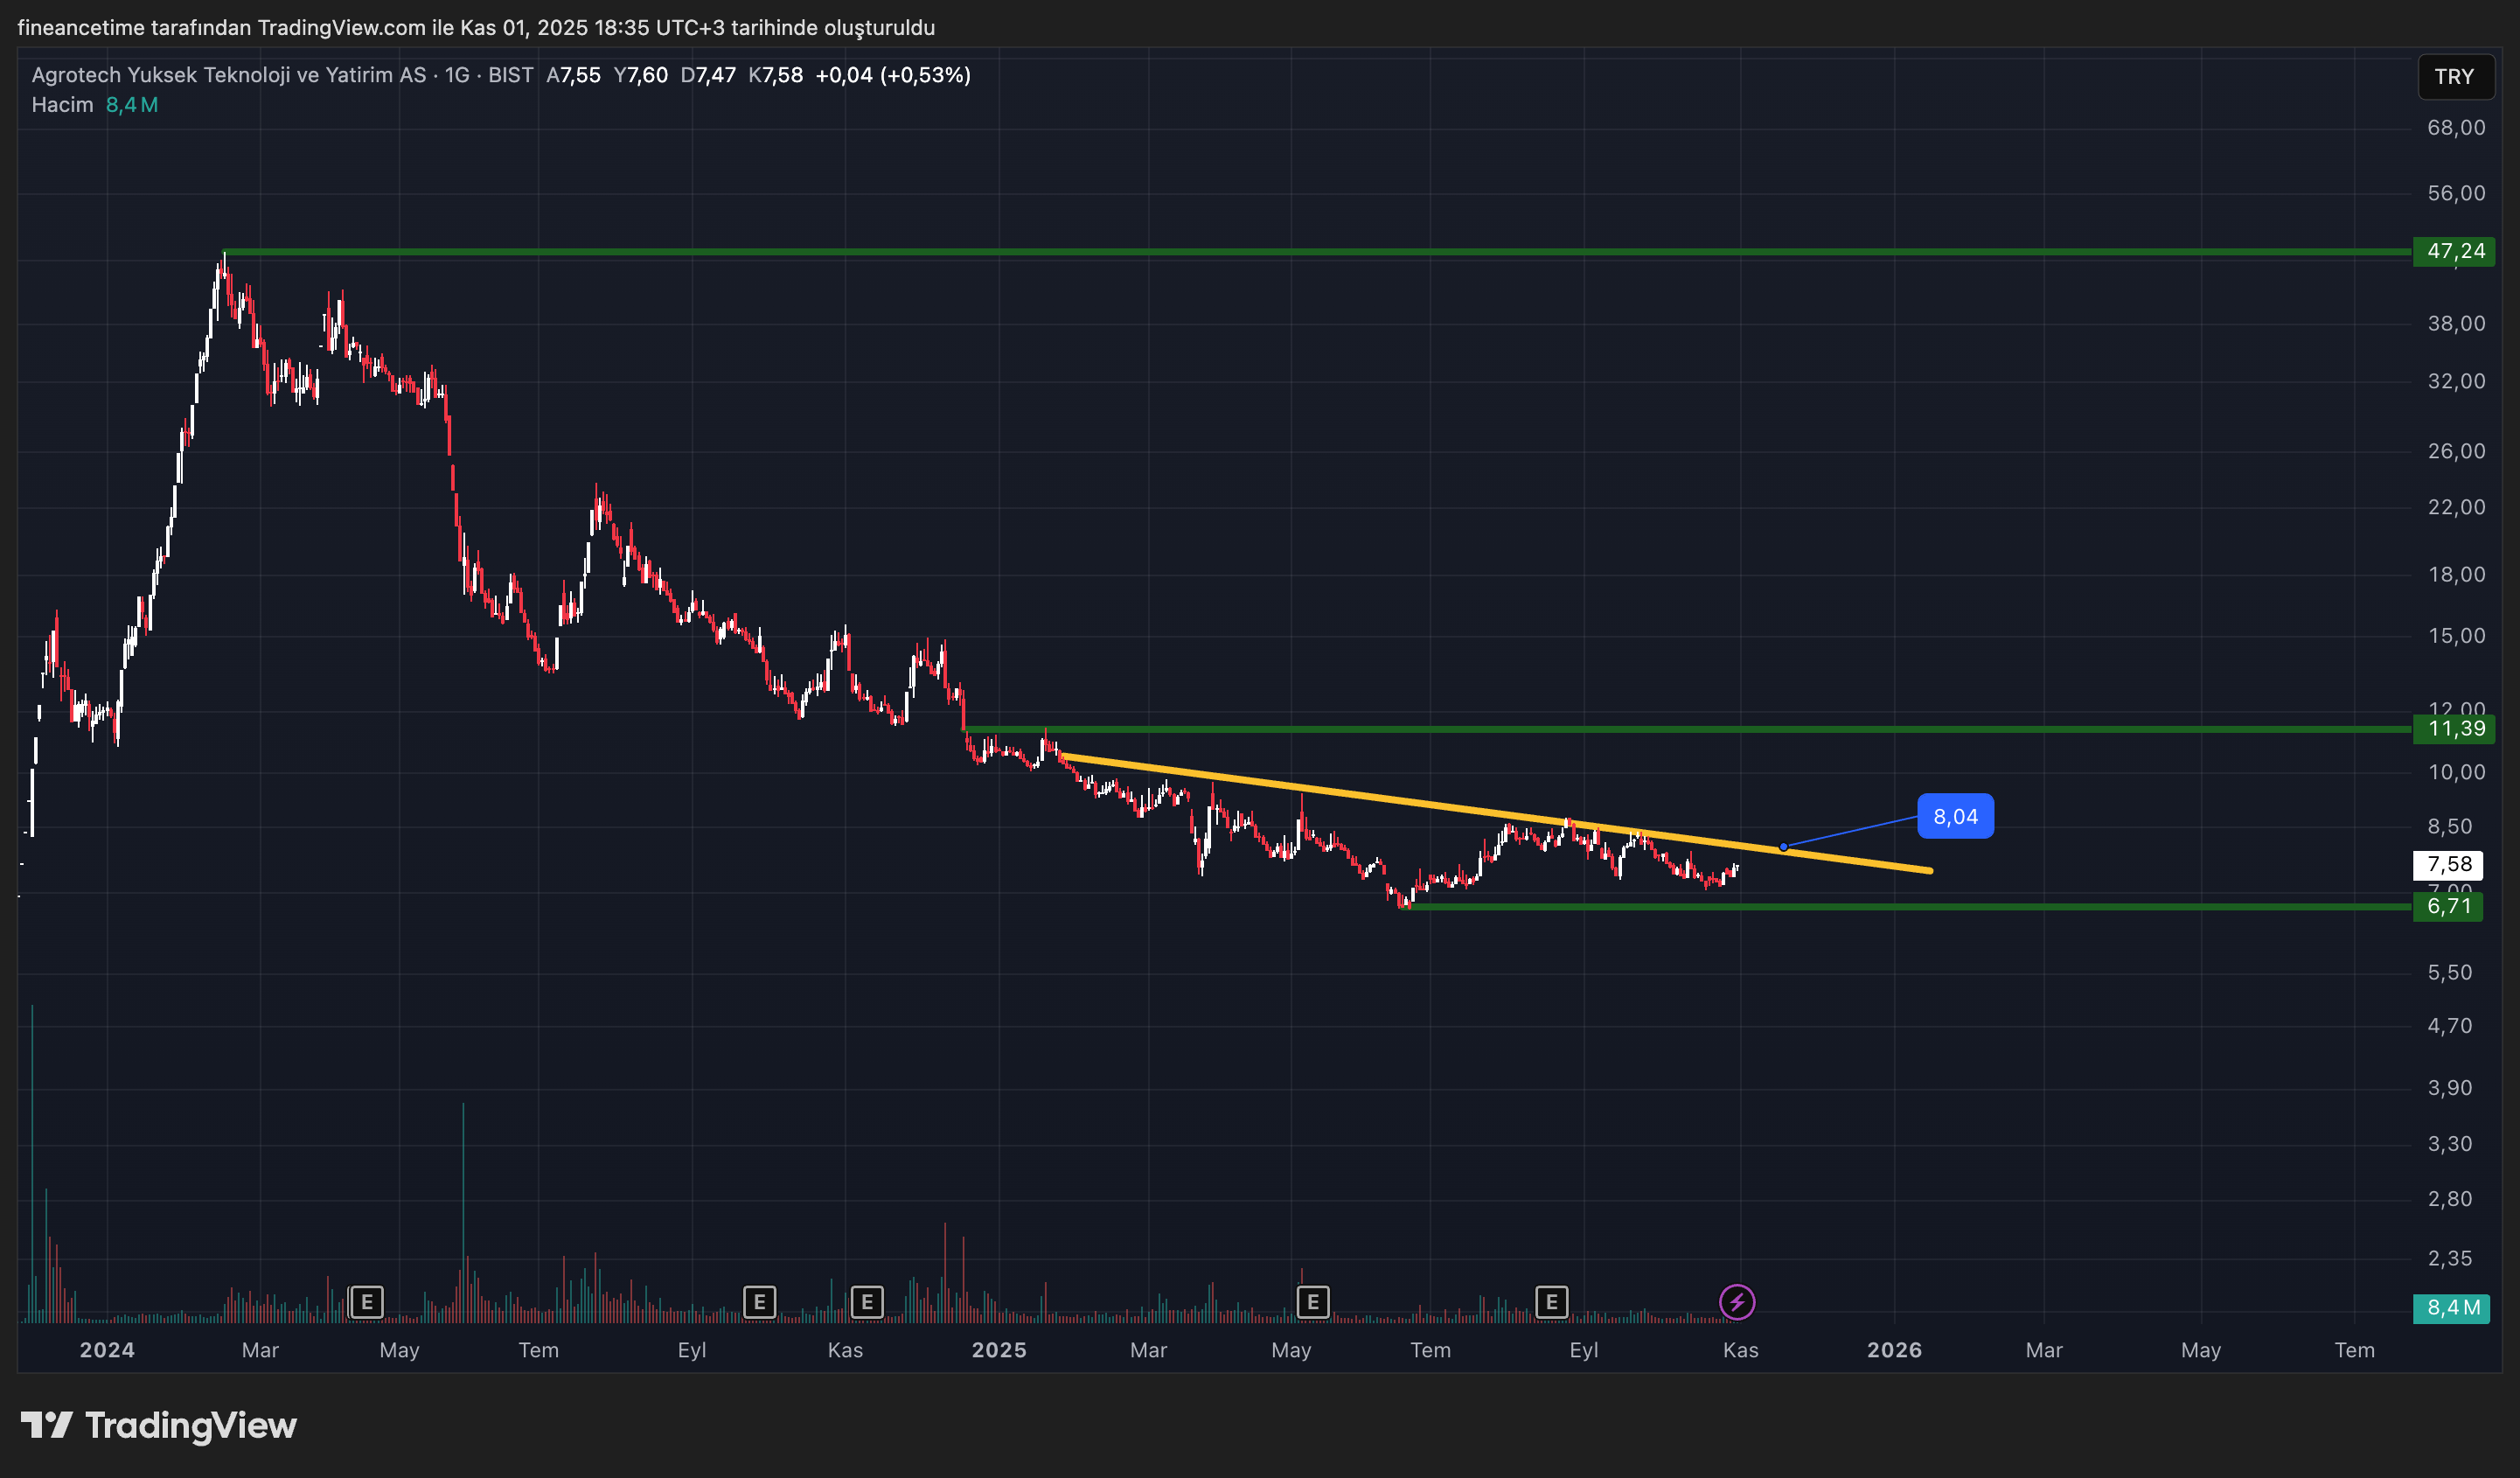Viewport: 2520px width, 1478px height.
Task: Click the purple lightning bolt event icon
Action: [x=1737, y=1302]
